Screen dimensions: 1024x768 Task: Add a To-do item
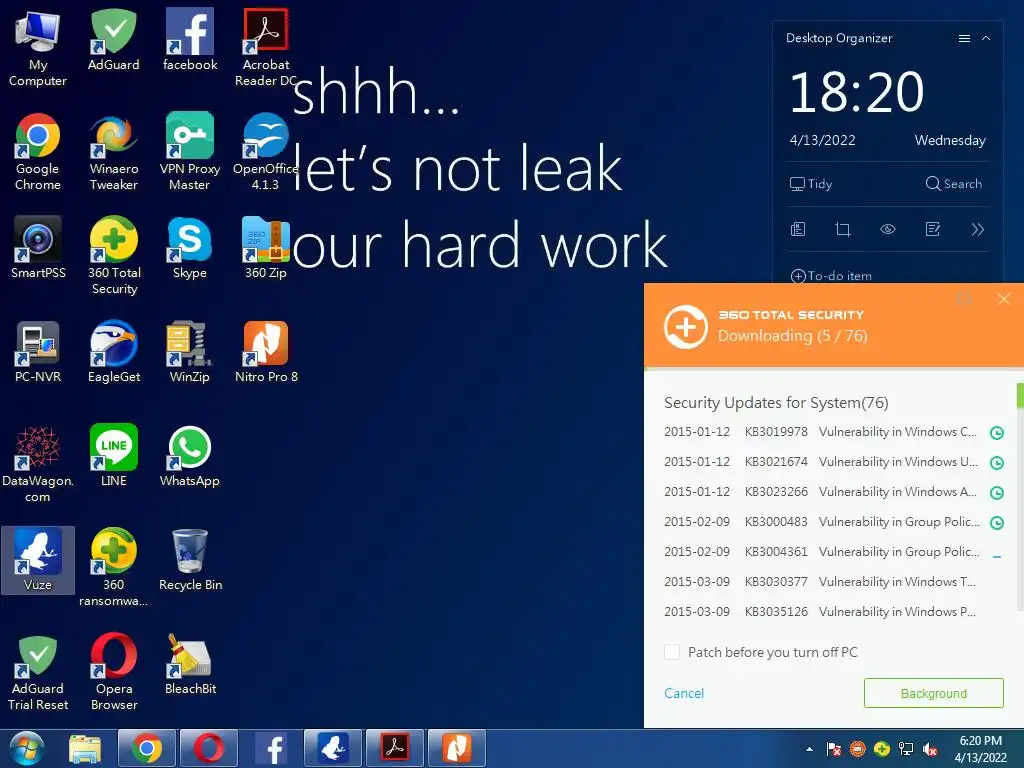point(831,276)
